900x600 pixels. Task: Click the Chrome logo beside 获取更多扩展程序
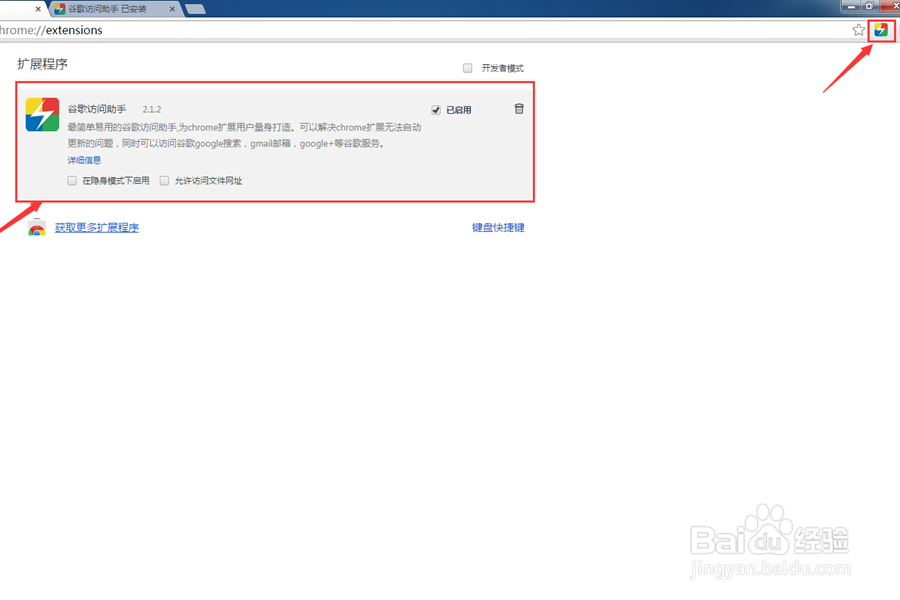tap(37, 227)
